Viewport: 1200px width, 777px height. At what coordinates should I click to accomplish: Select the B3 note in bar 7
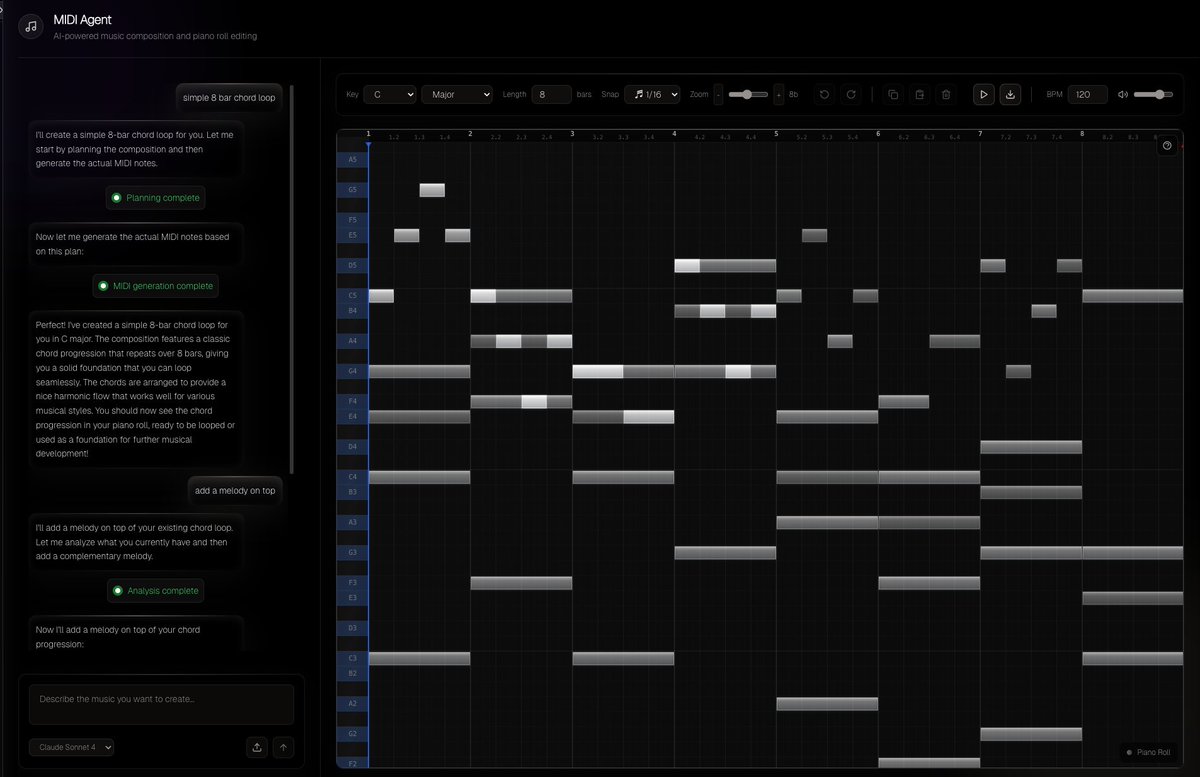point(1031,492)
